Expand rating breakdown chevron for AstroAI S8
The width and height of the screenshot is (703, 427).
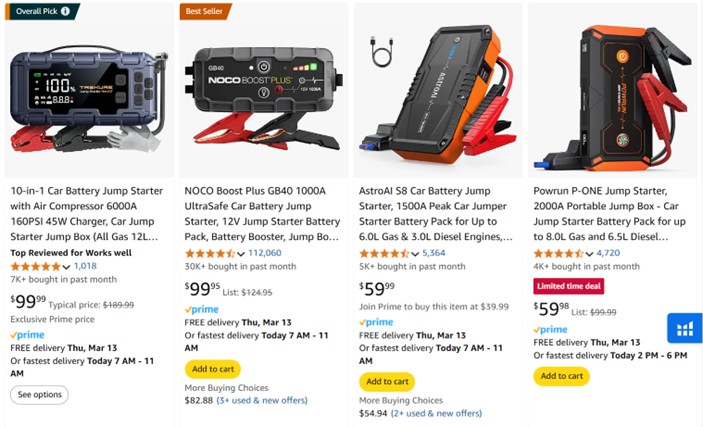tap(414, 254)
